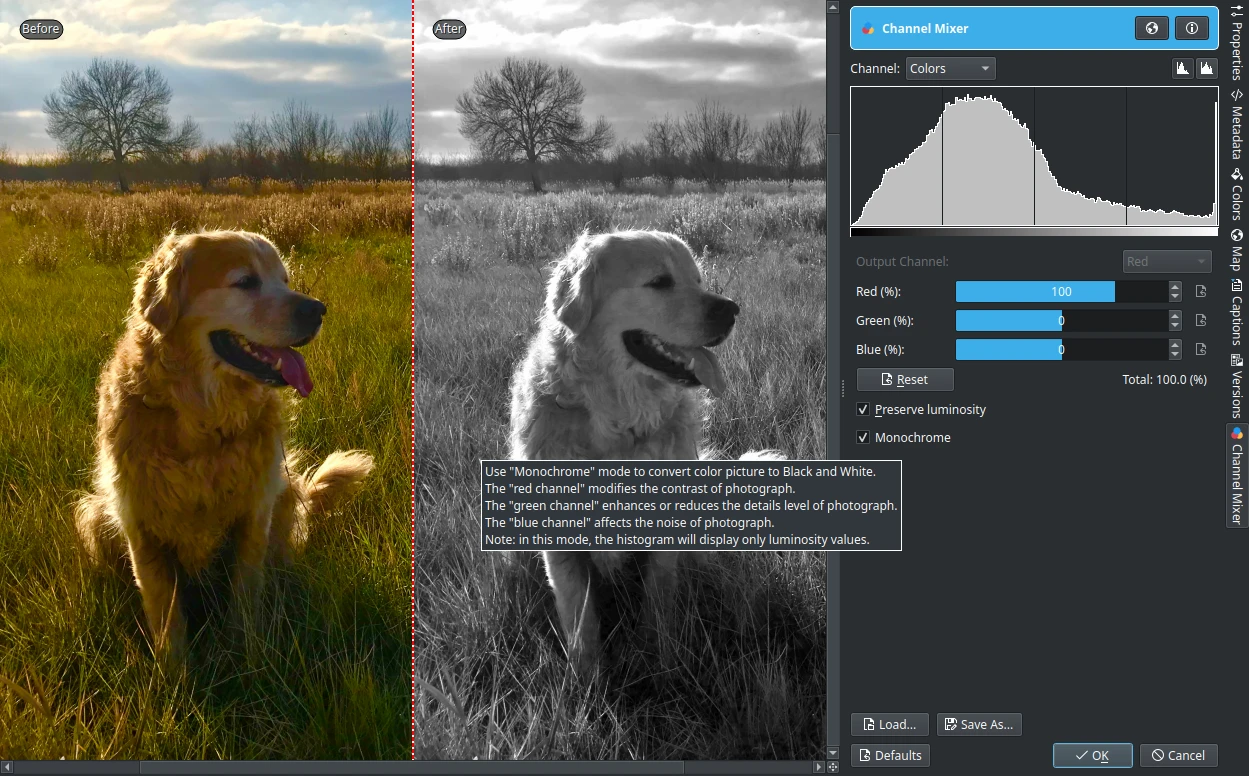1249x776 pixels.
Task: Click the Reset button
Action: click(x=905, y=380)
